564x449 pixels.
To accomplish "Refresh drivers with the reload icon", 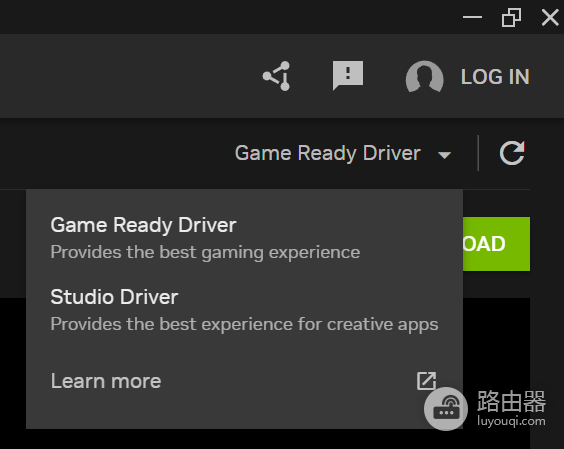I will point(512,153).
